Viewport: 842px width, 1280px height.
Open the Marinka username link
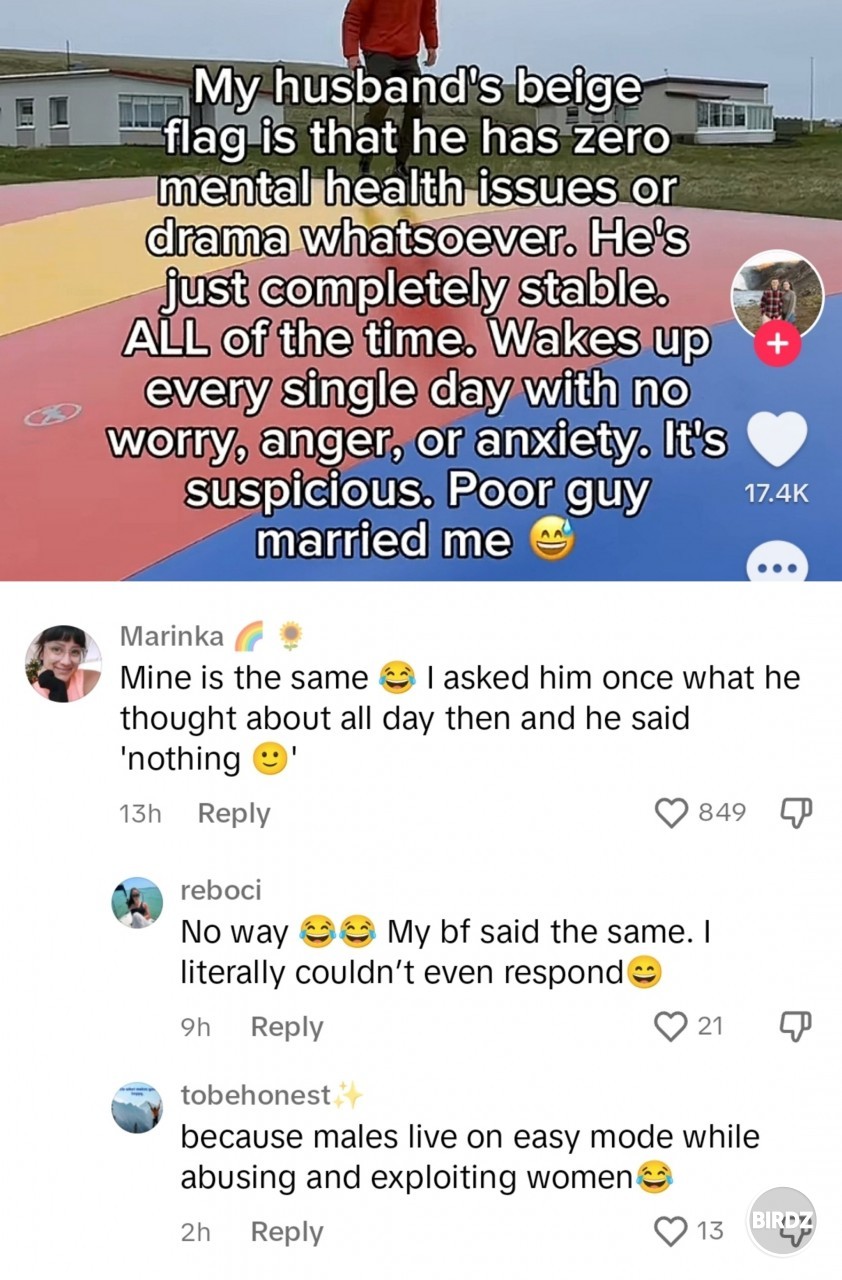click(x=171, y=634)
